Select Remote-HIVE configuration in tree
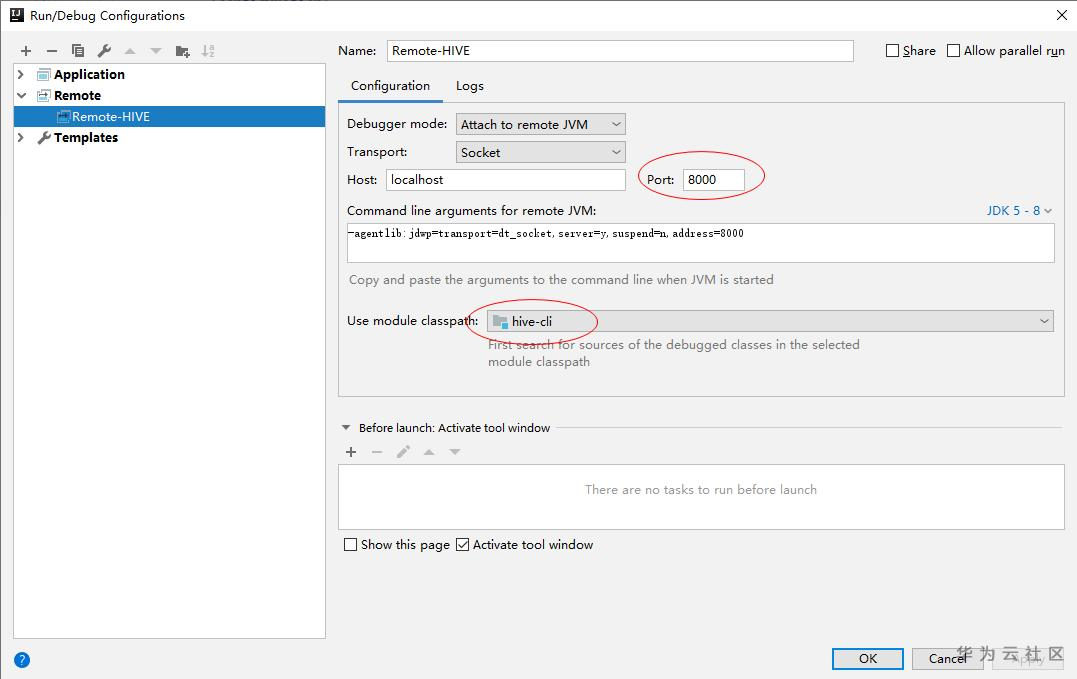Image resolution: width=1077 pixels, height=679 pixels. [110, 117]
